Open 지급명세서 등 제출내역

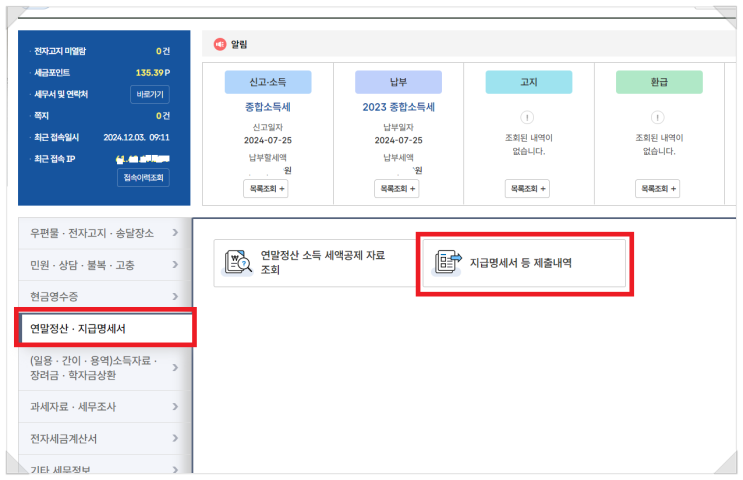tap(524, 263)
